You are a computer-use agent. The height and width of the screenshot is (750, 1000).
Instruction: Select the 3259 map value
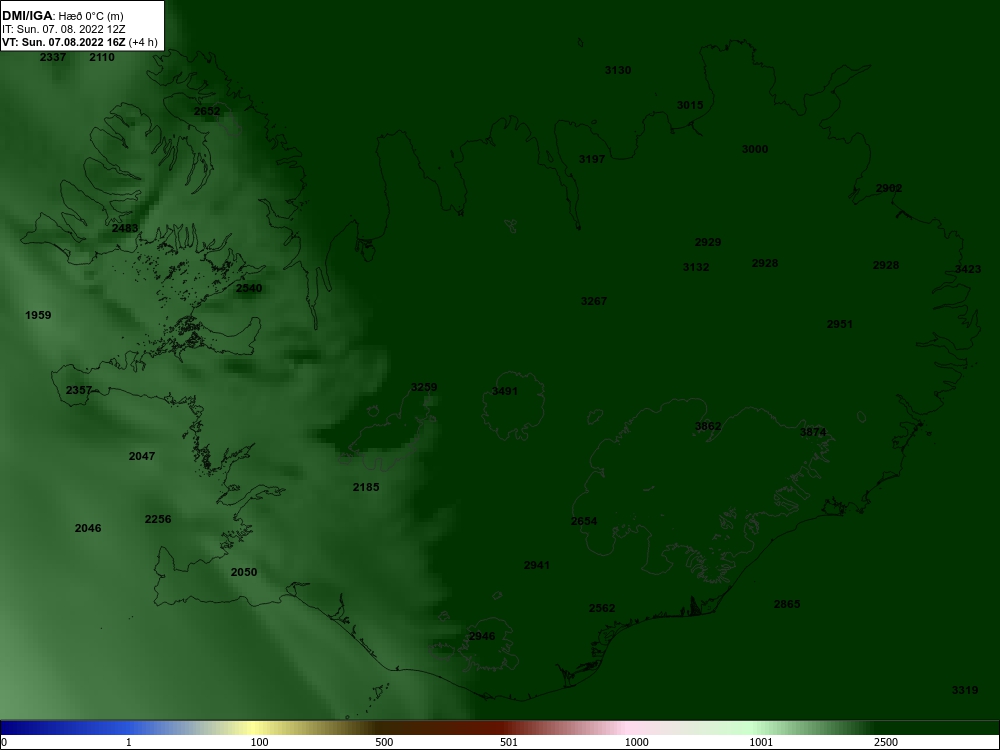(424, 387)
